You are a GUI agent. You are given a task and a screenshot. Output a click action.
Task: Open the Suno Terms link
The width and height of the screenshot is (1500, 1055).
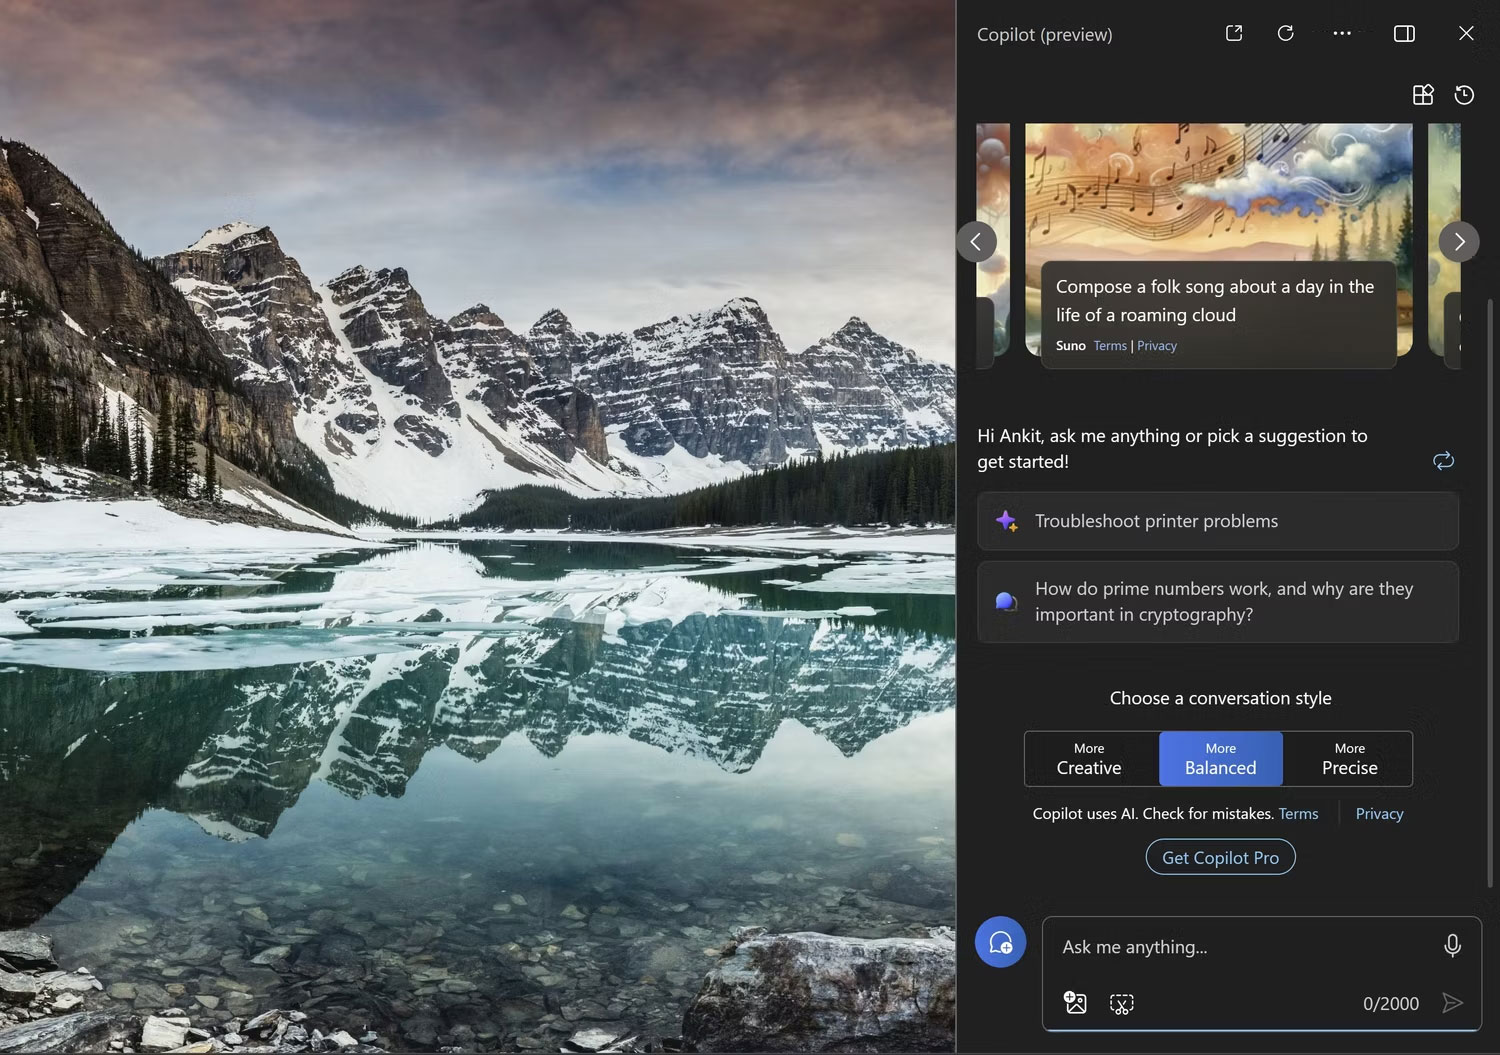coord(1110,345)
